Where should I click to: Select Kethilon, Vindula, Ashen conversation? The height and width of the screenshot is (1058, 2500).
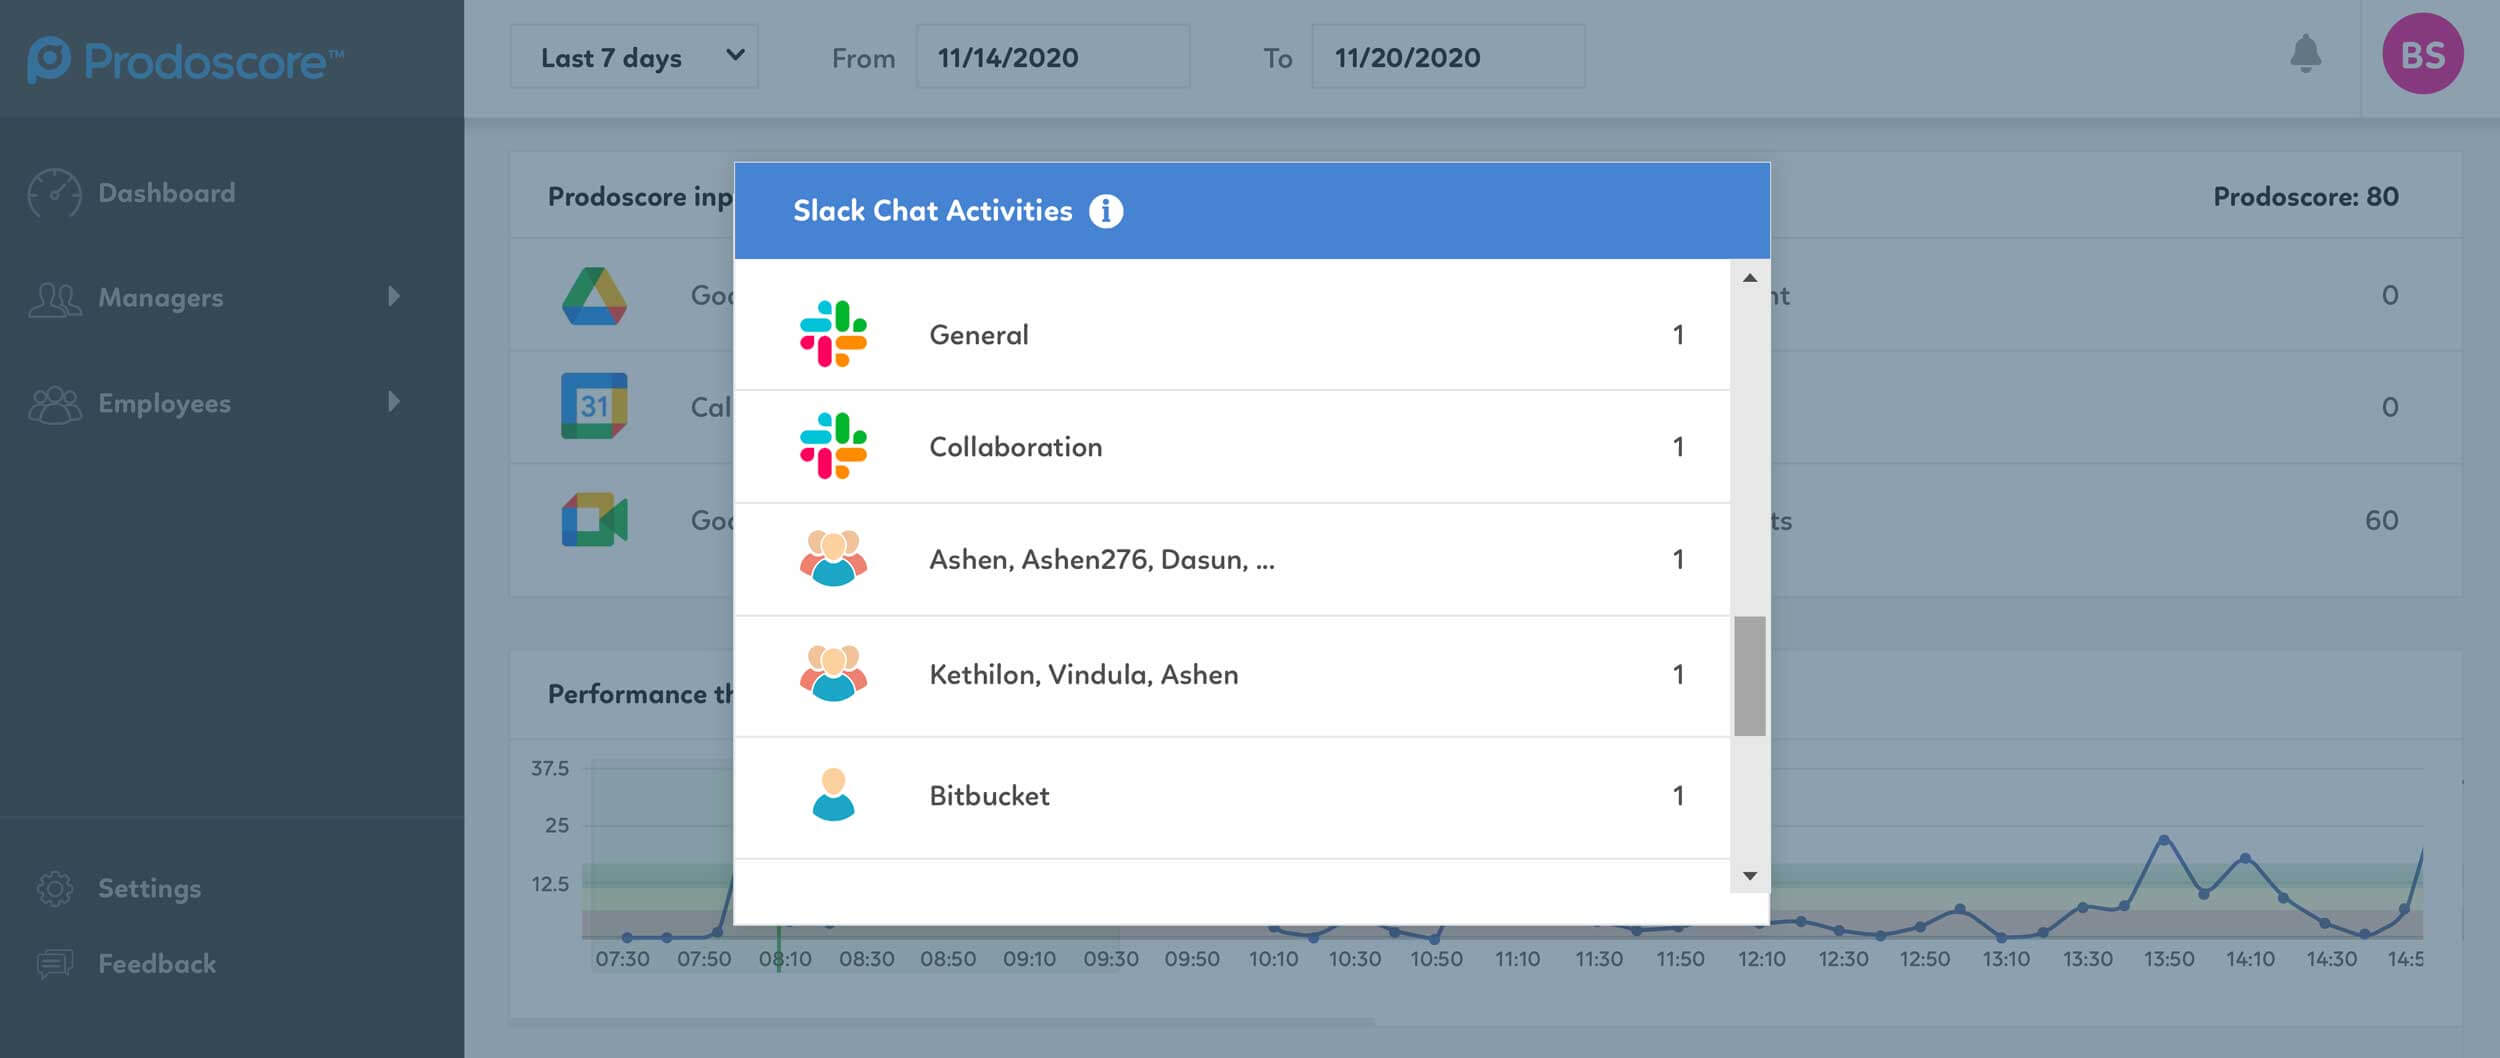click(1084, 675)
